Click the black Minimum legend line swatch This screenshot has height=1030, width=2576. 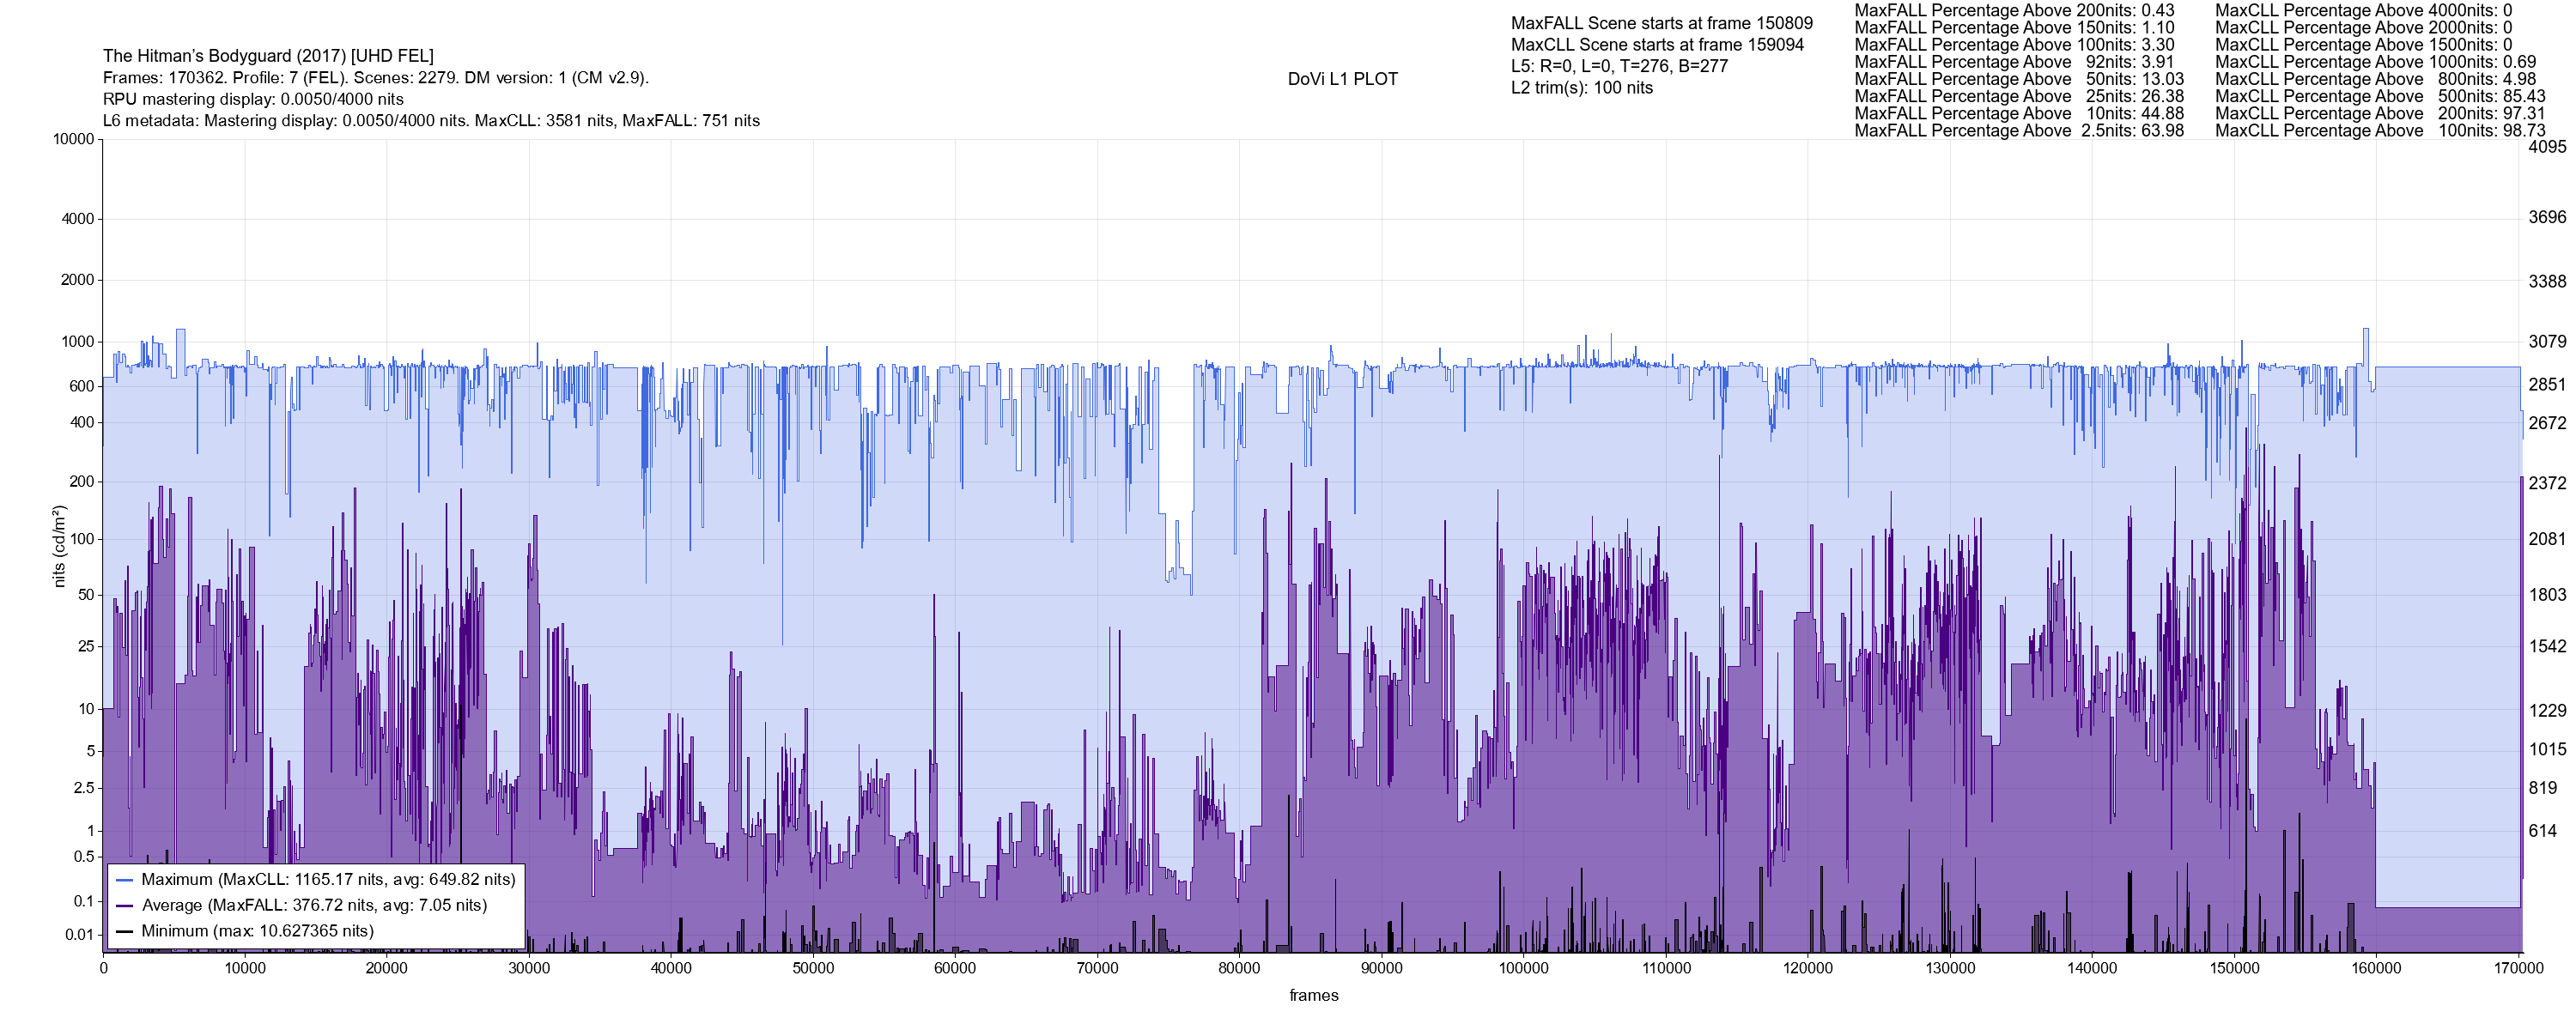124,931
